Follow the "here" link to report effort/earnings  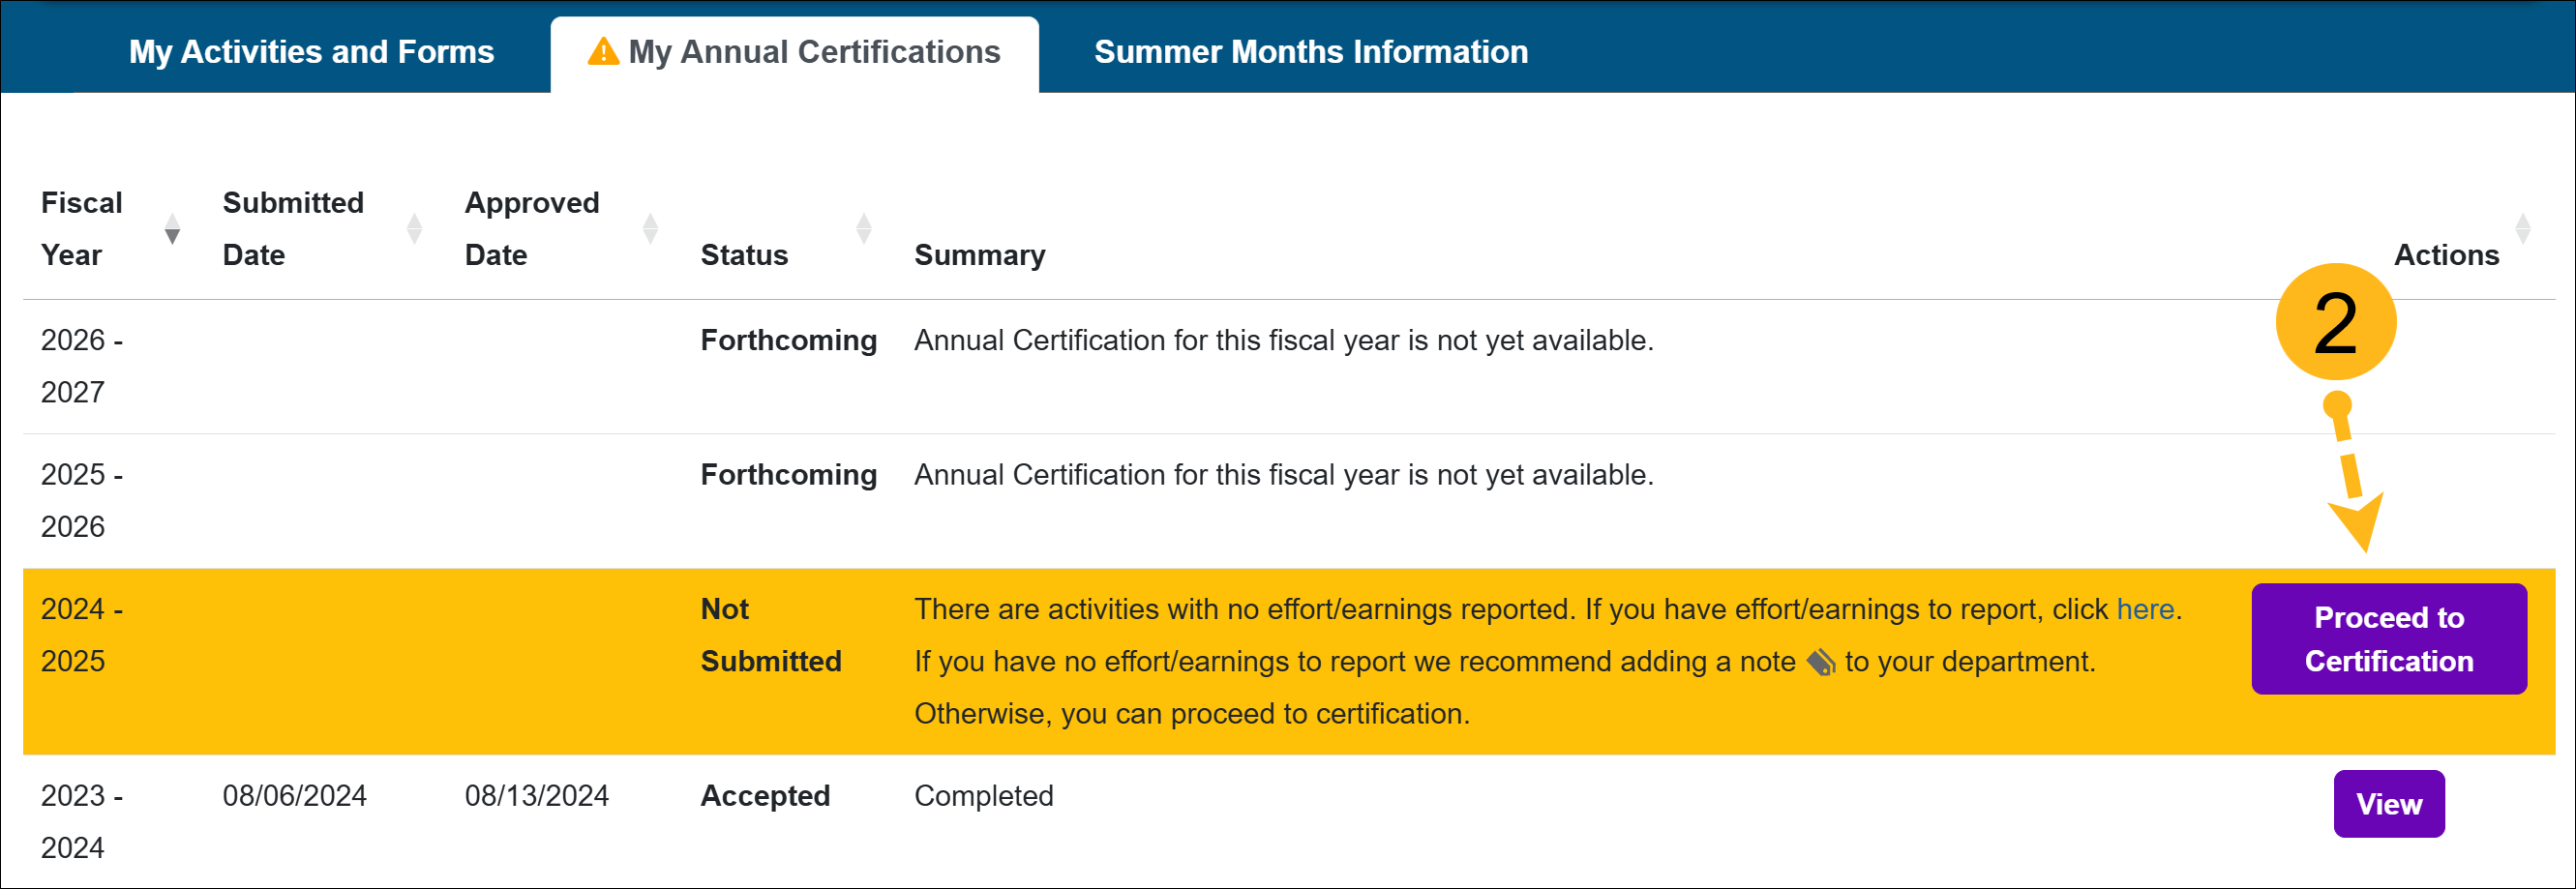[2145, 609]
